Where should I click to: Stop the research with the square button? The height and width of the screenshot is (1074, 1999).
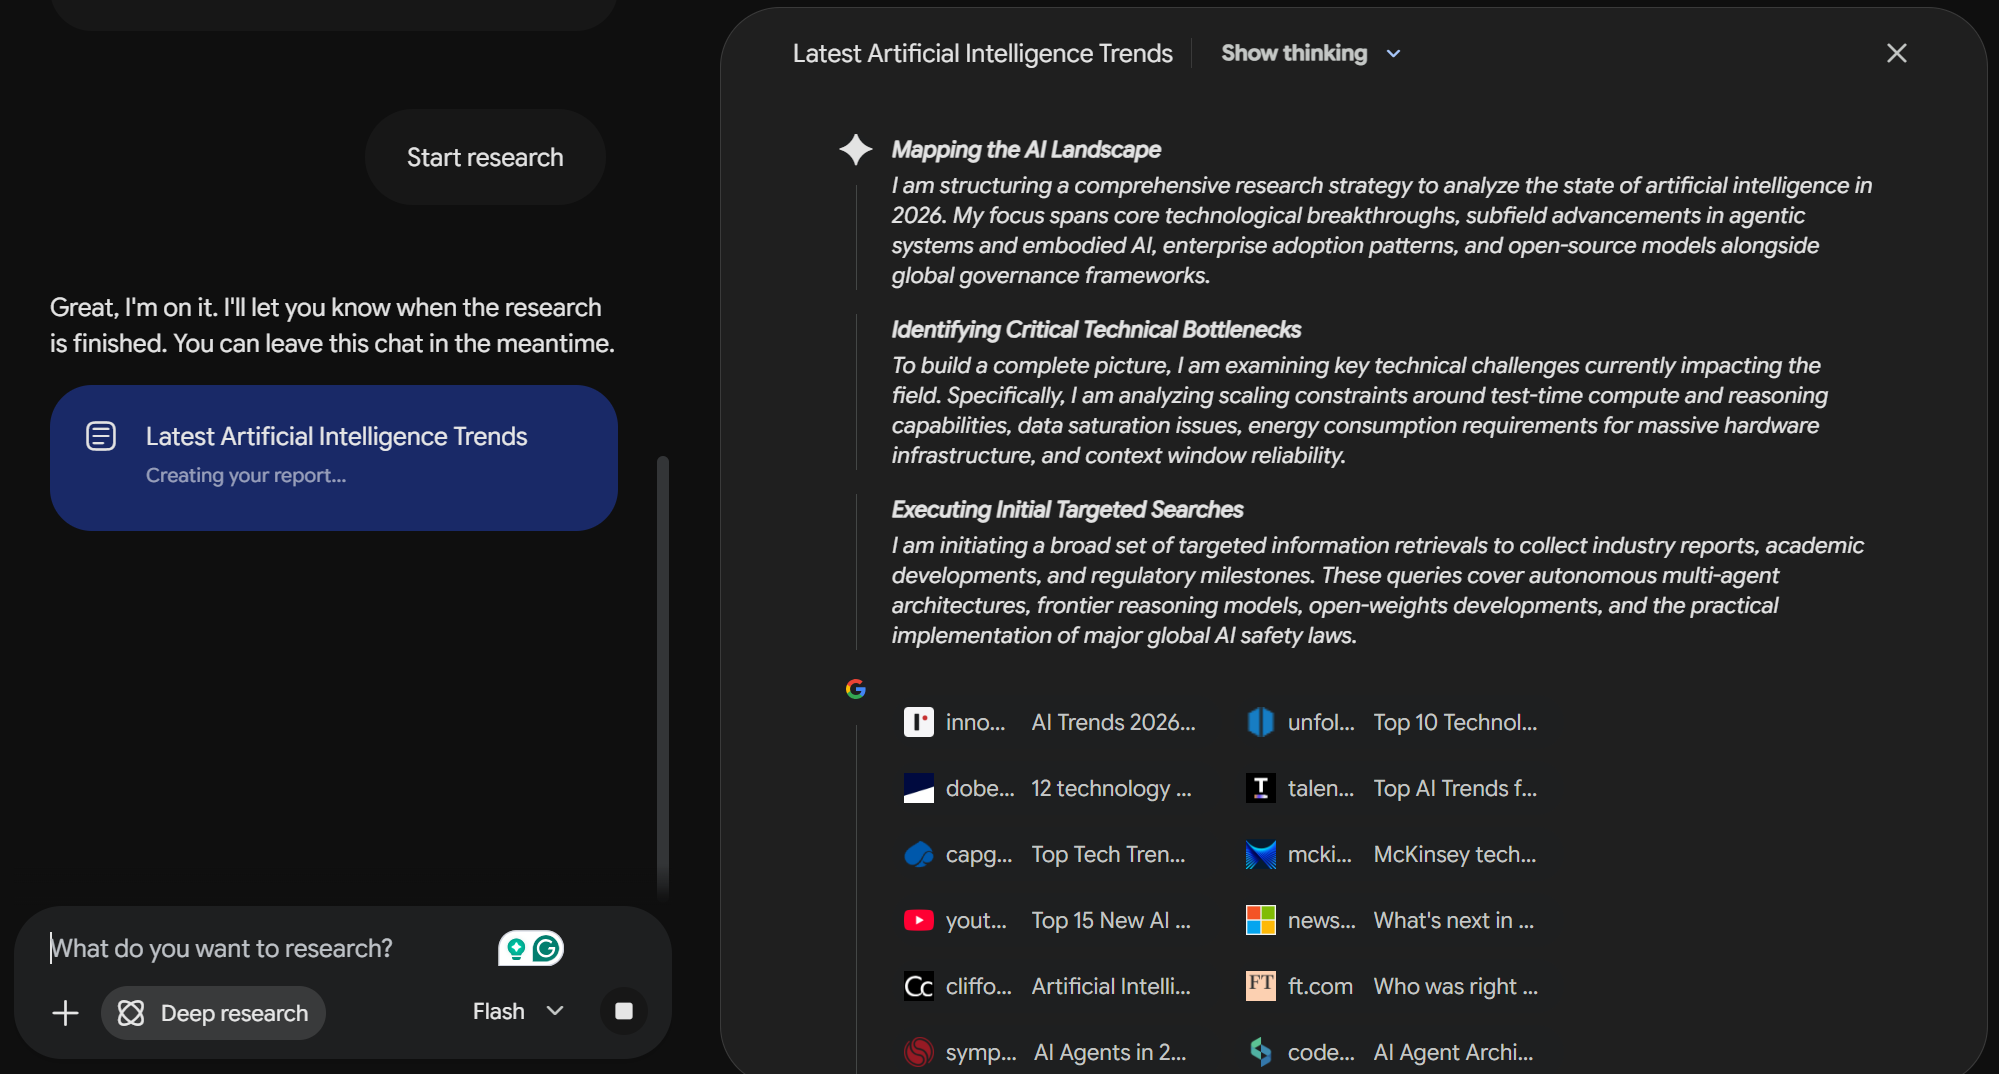tap(624, 1011)
